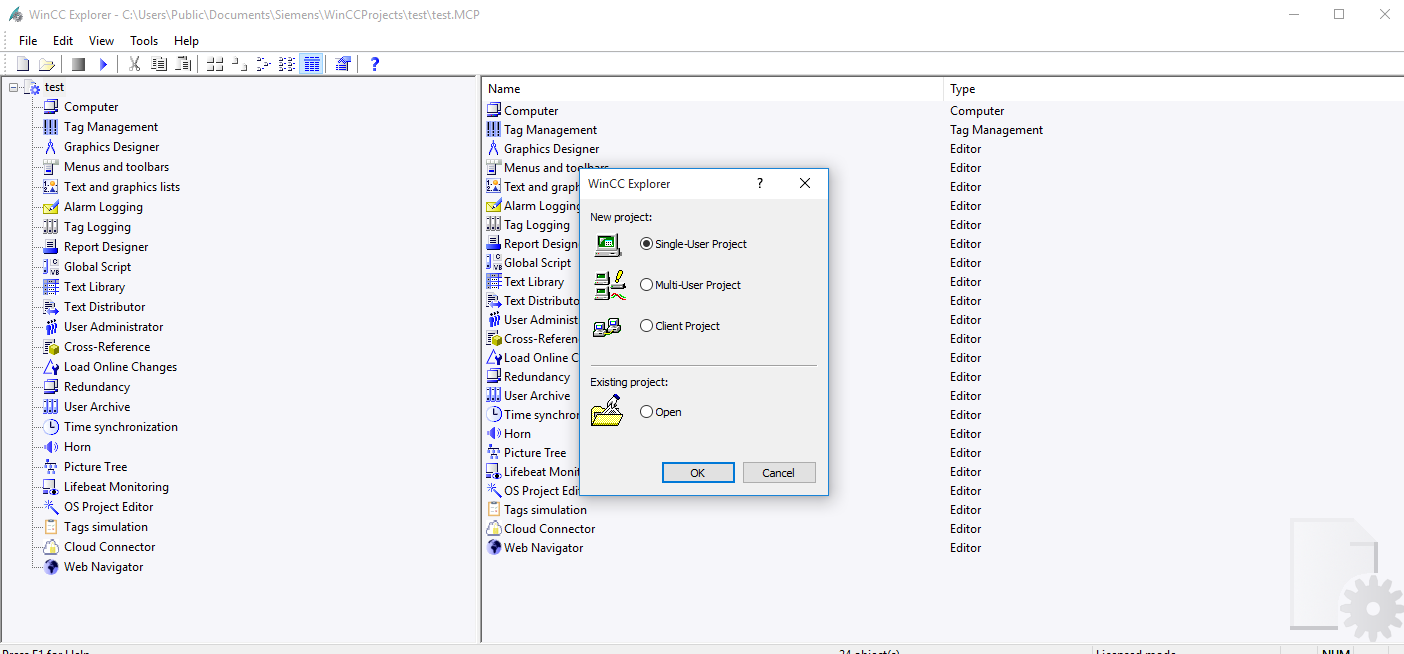
Task: Select the Client Project radio button
Action: click(647, 326)
